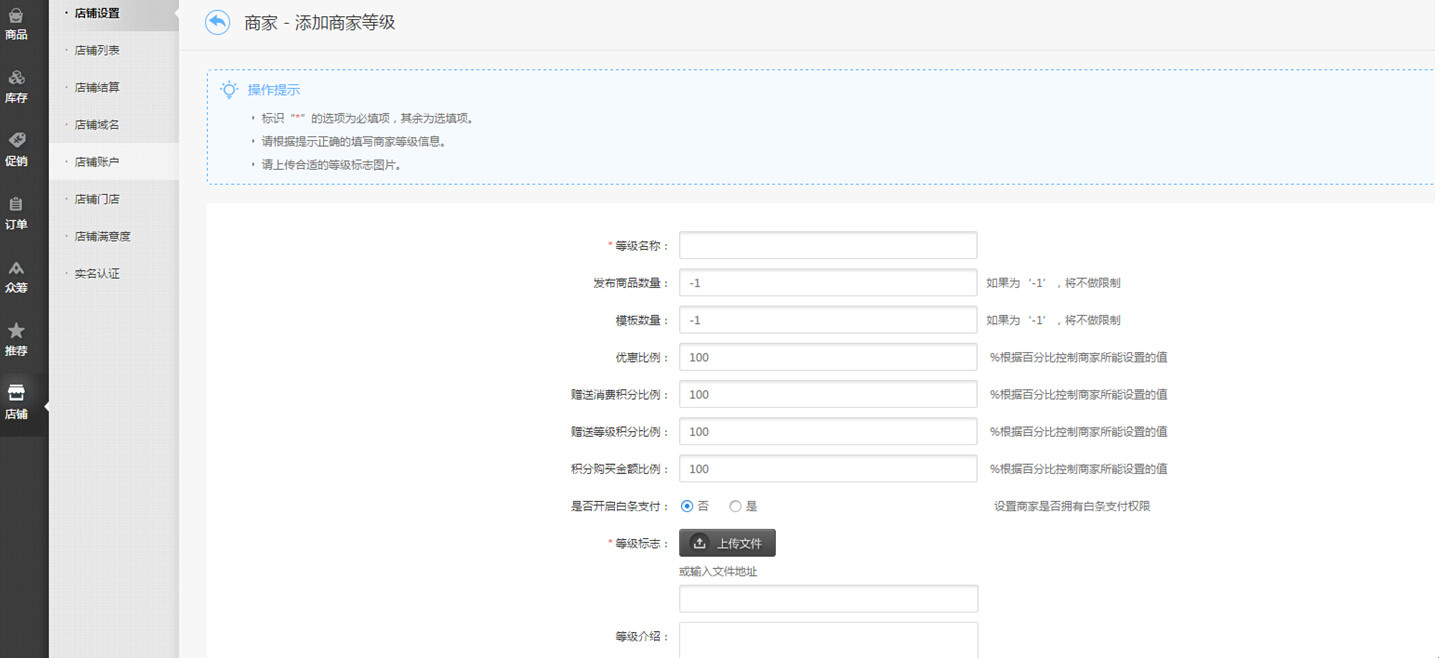This screenshot has height=658, width=1445.
Task: Open the 推荐 recommendations section
Action: click(16, 340)
